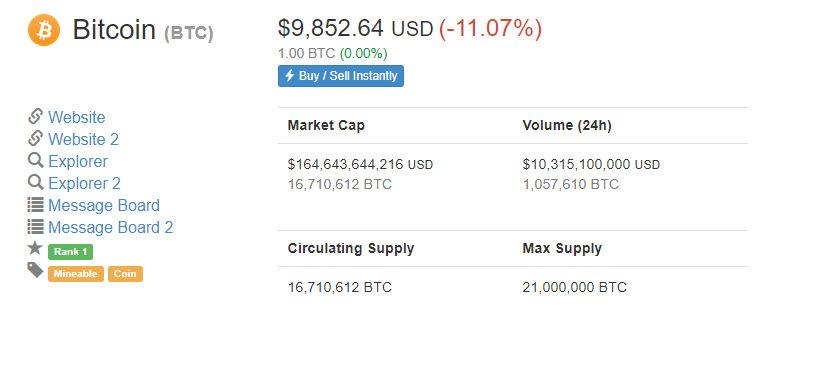Click the chain-link icon beside Website
The width and height of the screenshot is (815, 380).
point(35,116)
